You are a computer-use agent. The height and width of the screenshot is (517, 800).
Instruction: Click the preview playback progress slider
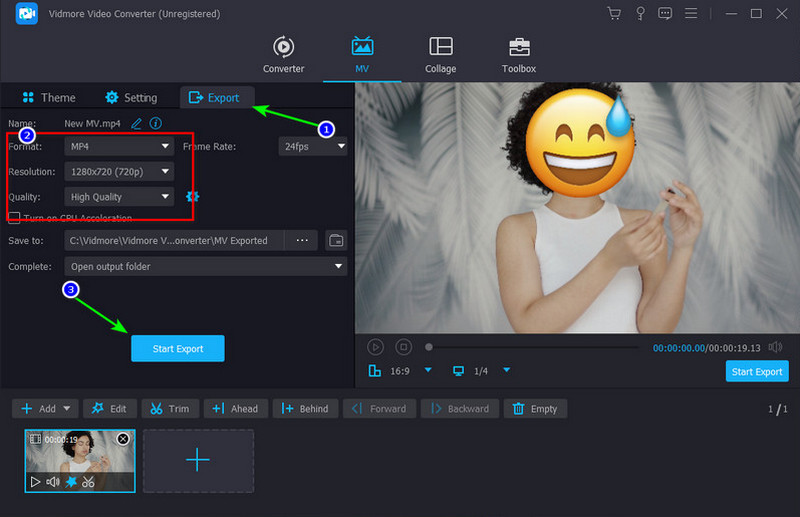(x=532, y=347)
